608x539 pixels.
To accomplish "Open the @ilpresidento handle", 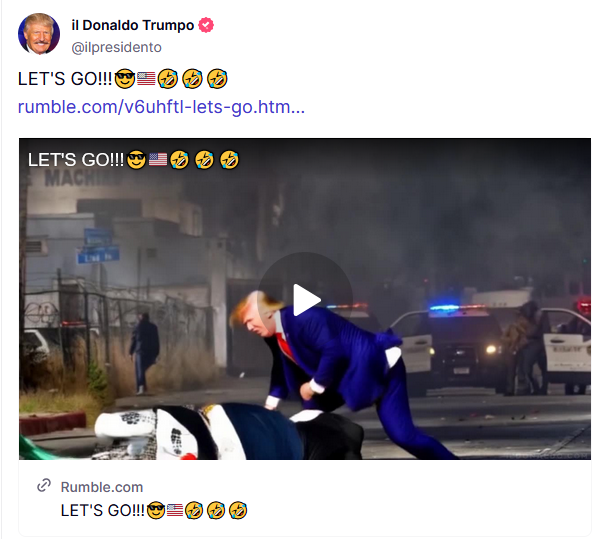I will click(x=116, y=47).
